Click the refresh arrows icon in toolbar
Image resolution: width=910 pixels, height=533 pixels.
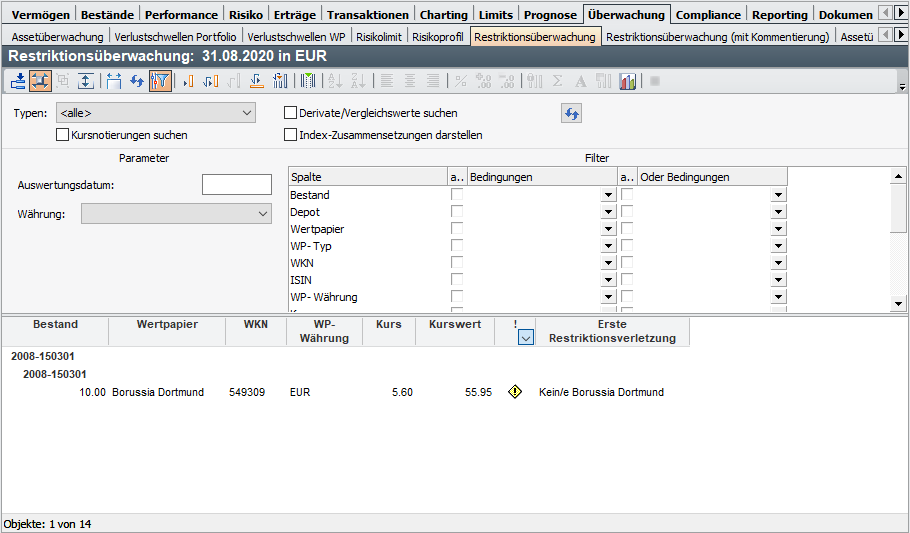137,82
